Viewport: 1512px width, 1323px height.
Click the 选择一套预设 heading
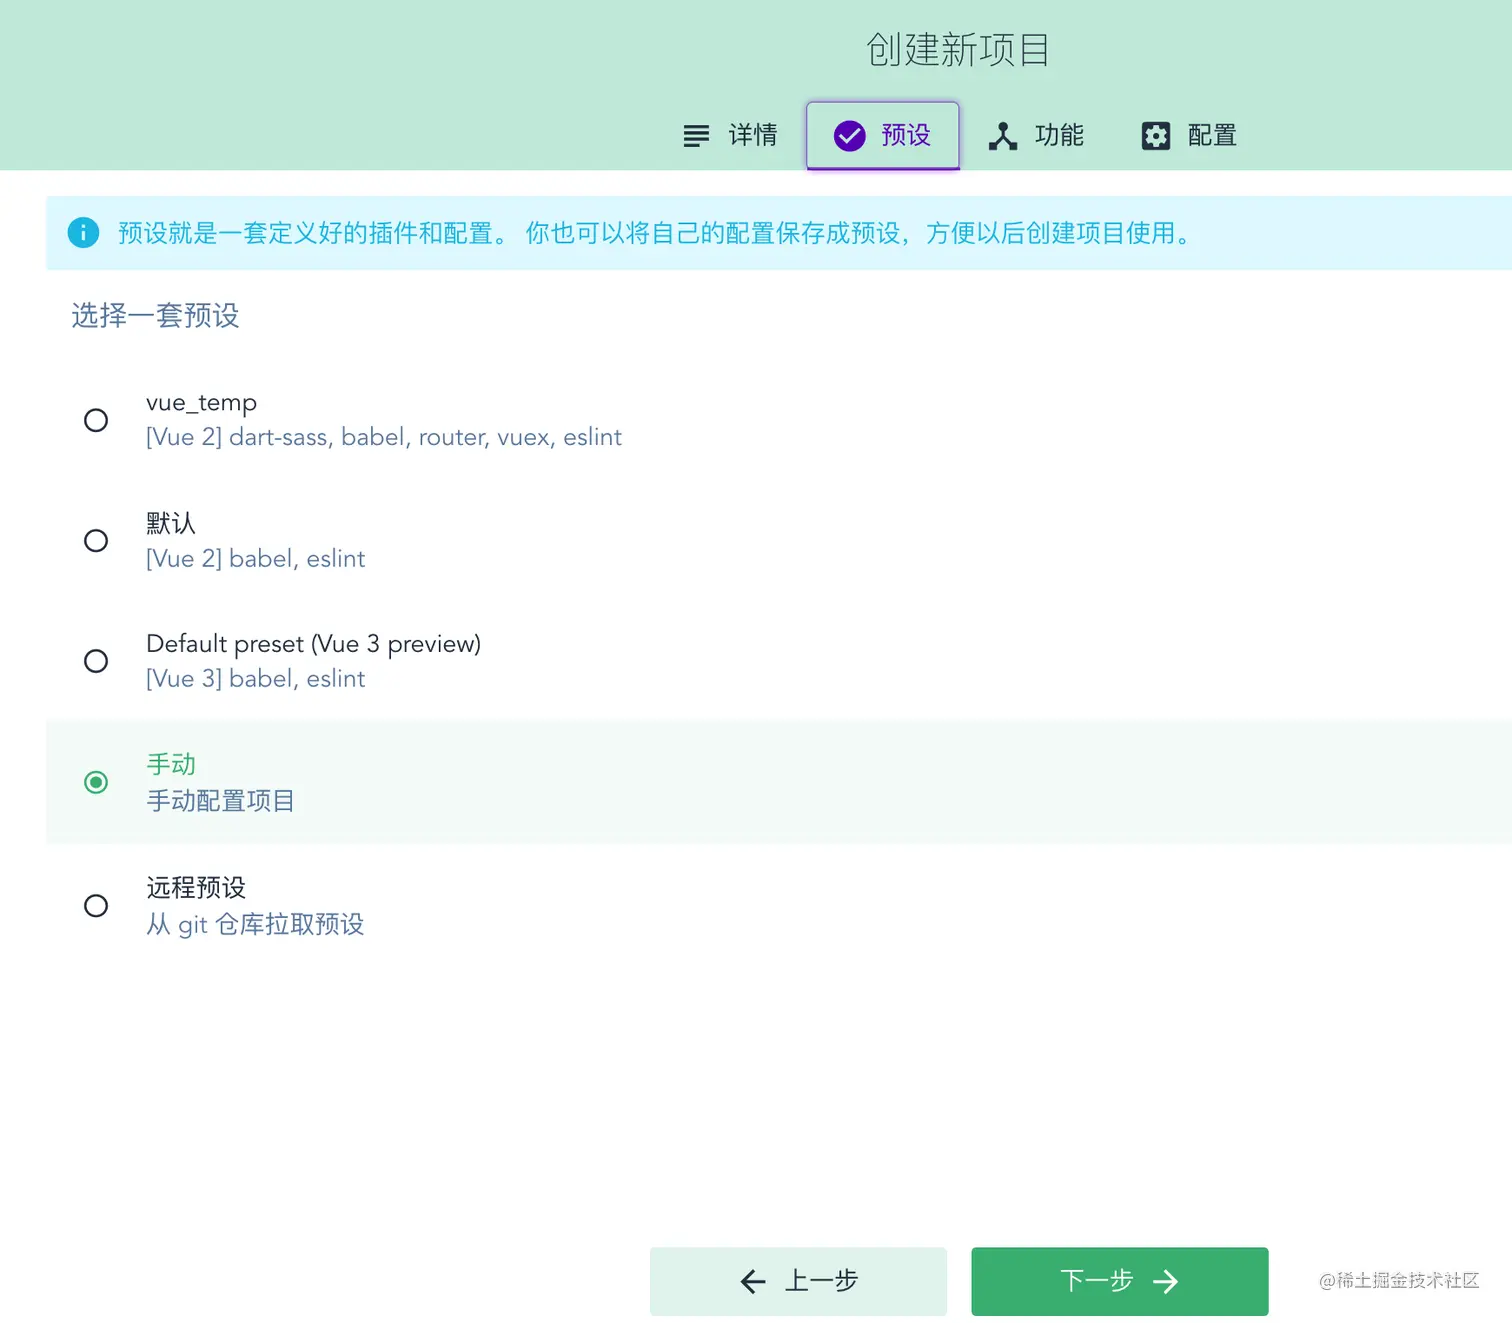click(x=155, y=316)
